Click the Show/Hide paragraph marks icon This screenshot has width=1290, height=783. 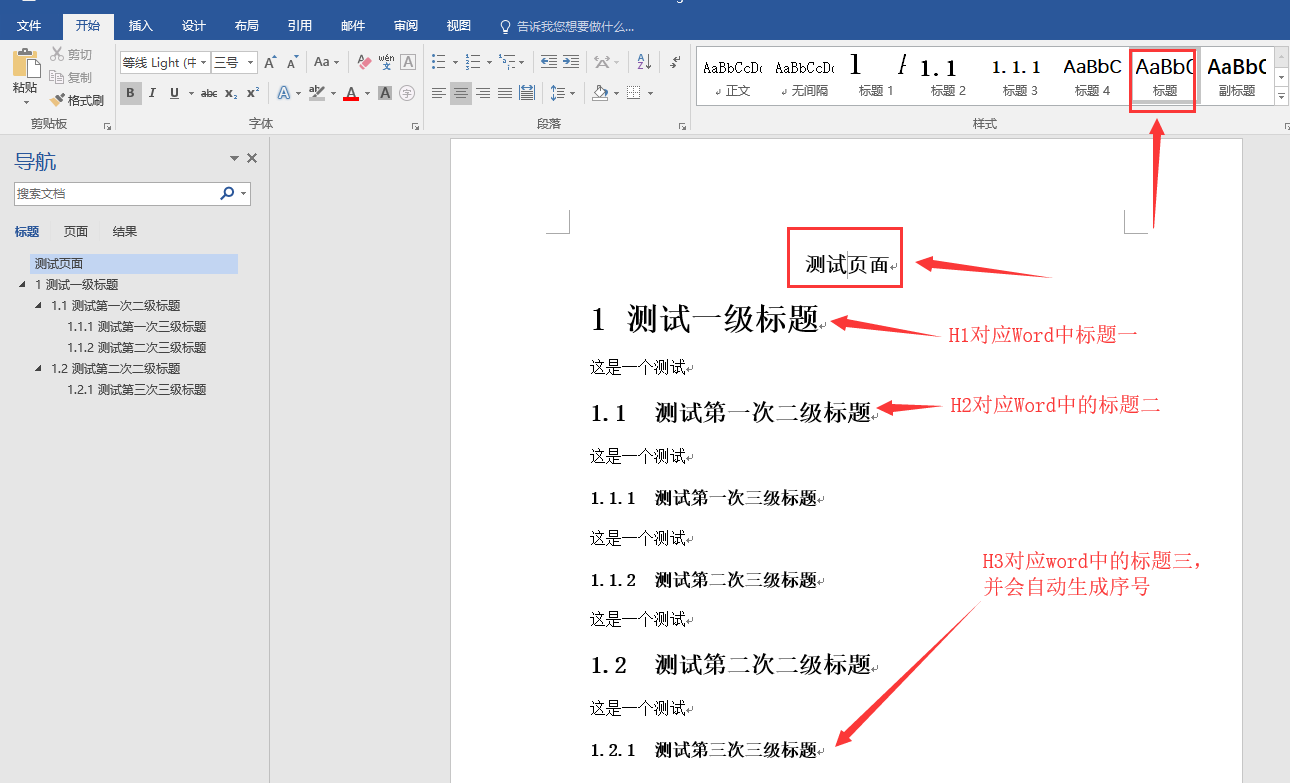[x=674, y=62]
